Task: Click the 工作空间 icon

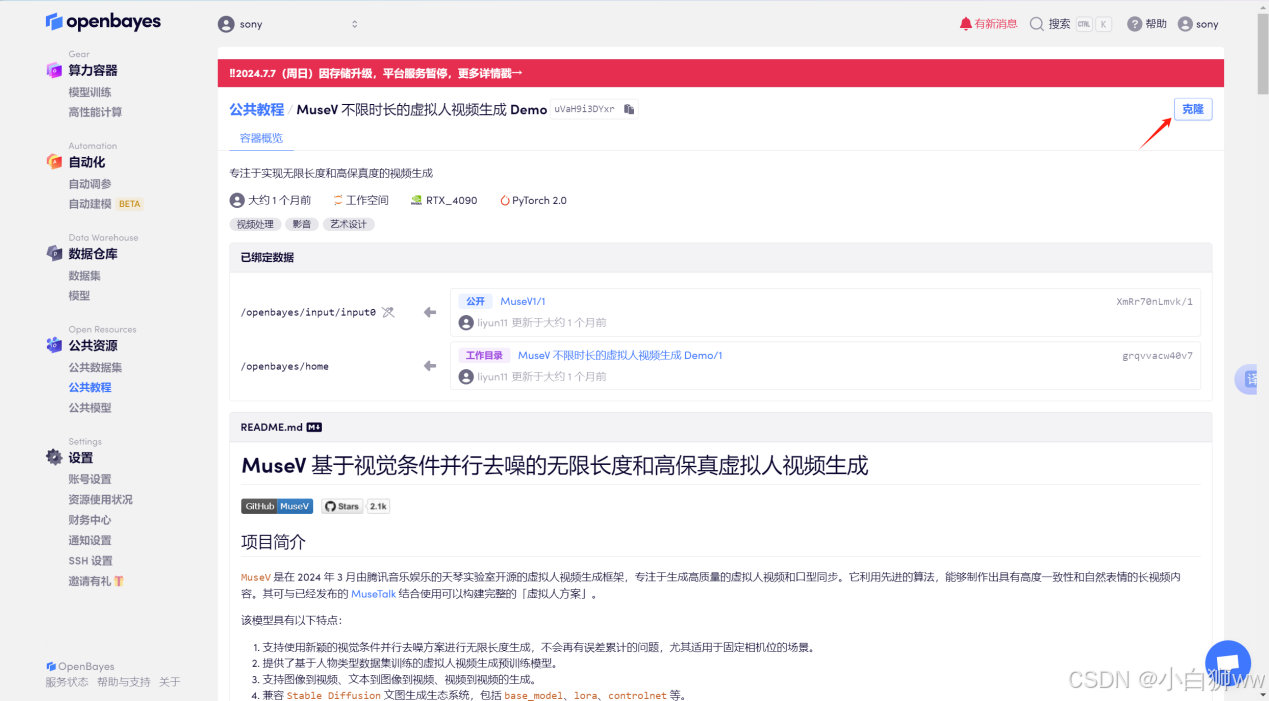Action: pyautogui.click(x=338, y=200)
